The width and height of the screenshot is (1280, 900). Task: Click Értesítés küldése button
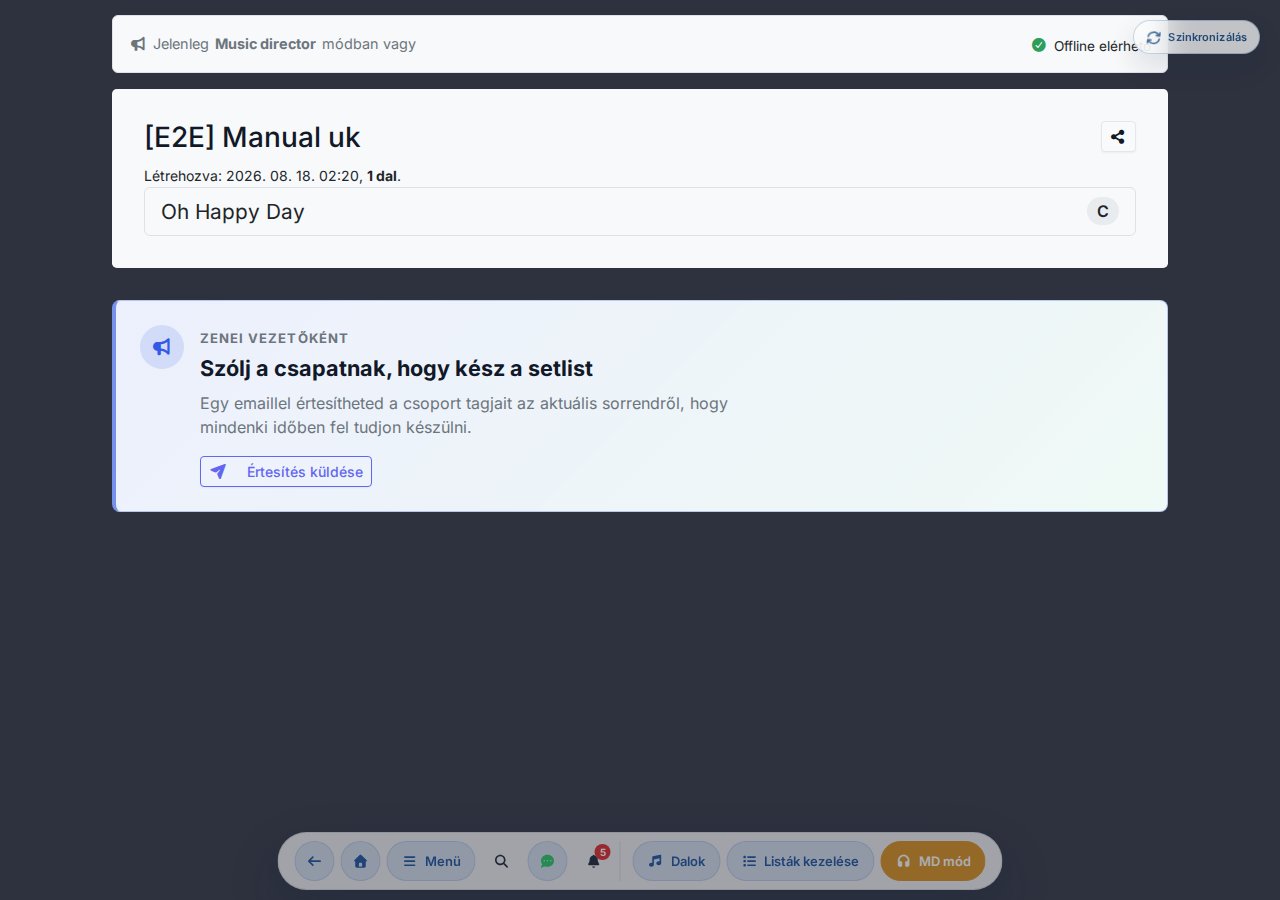(286, 472)
